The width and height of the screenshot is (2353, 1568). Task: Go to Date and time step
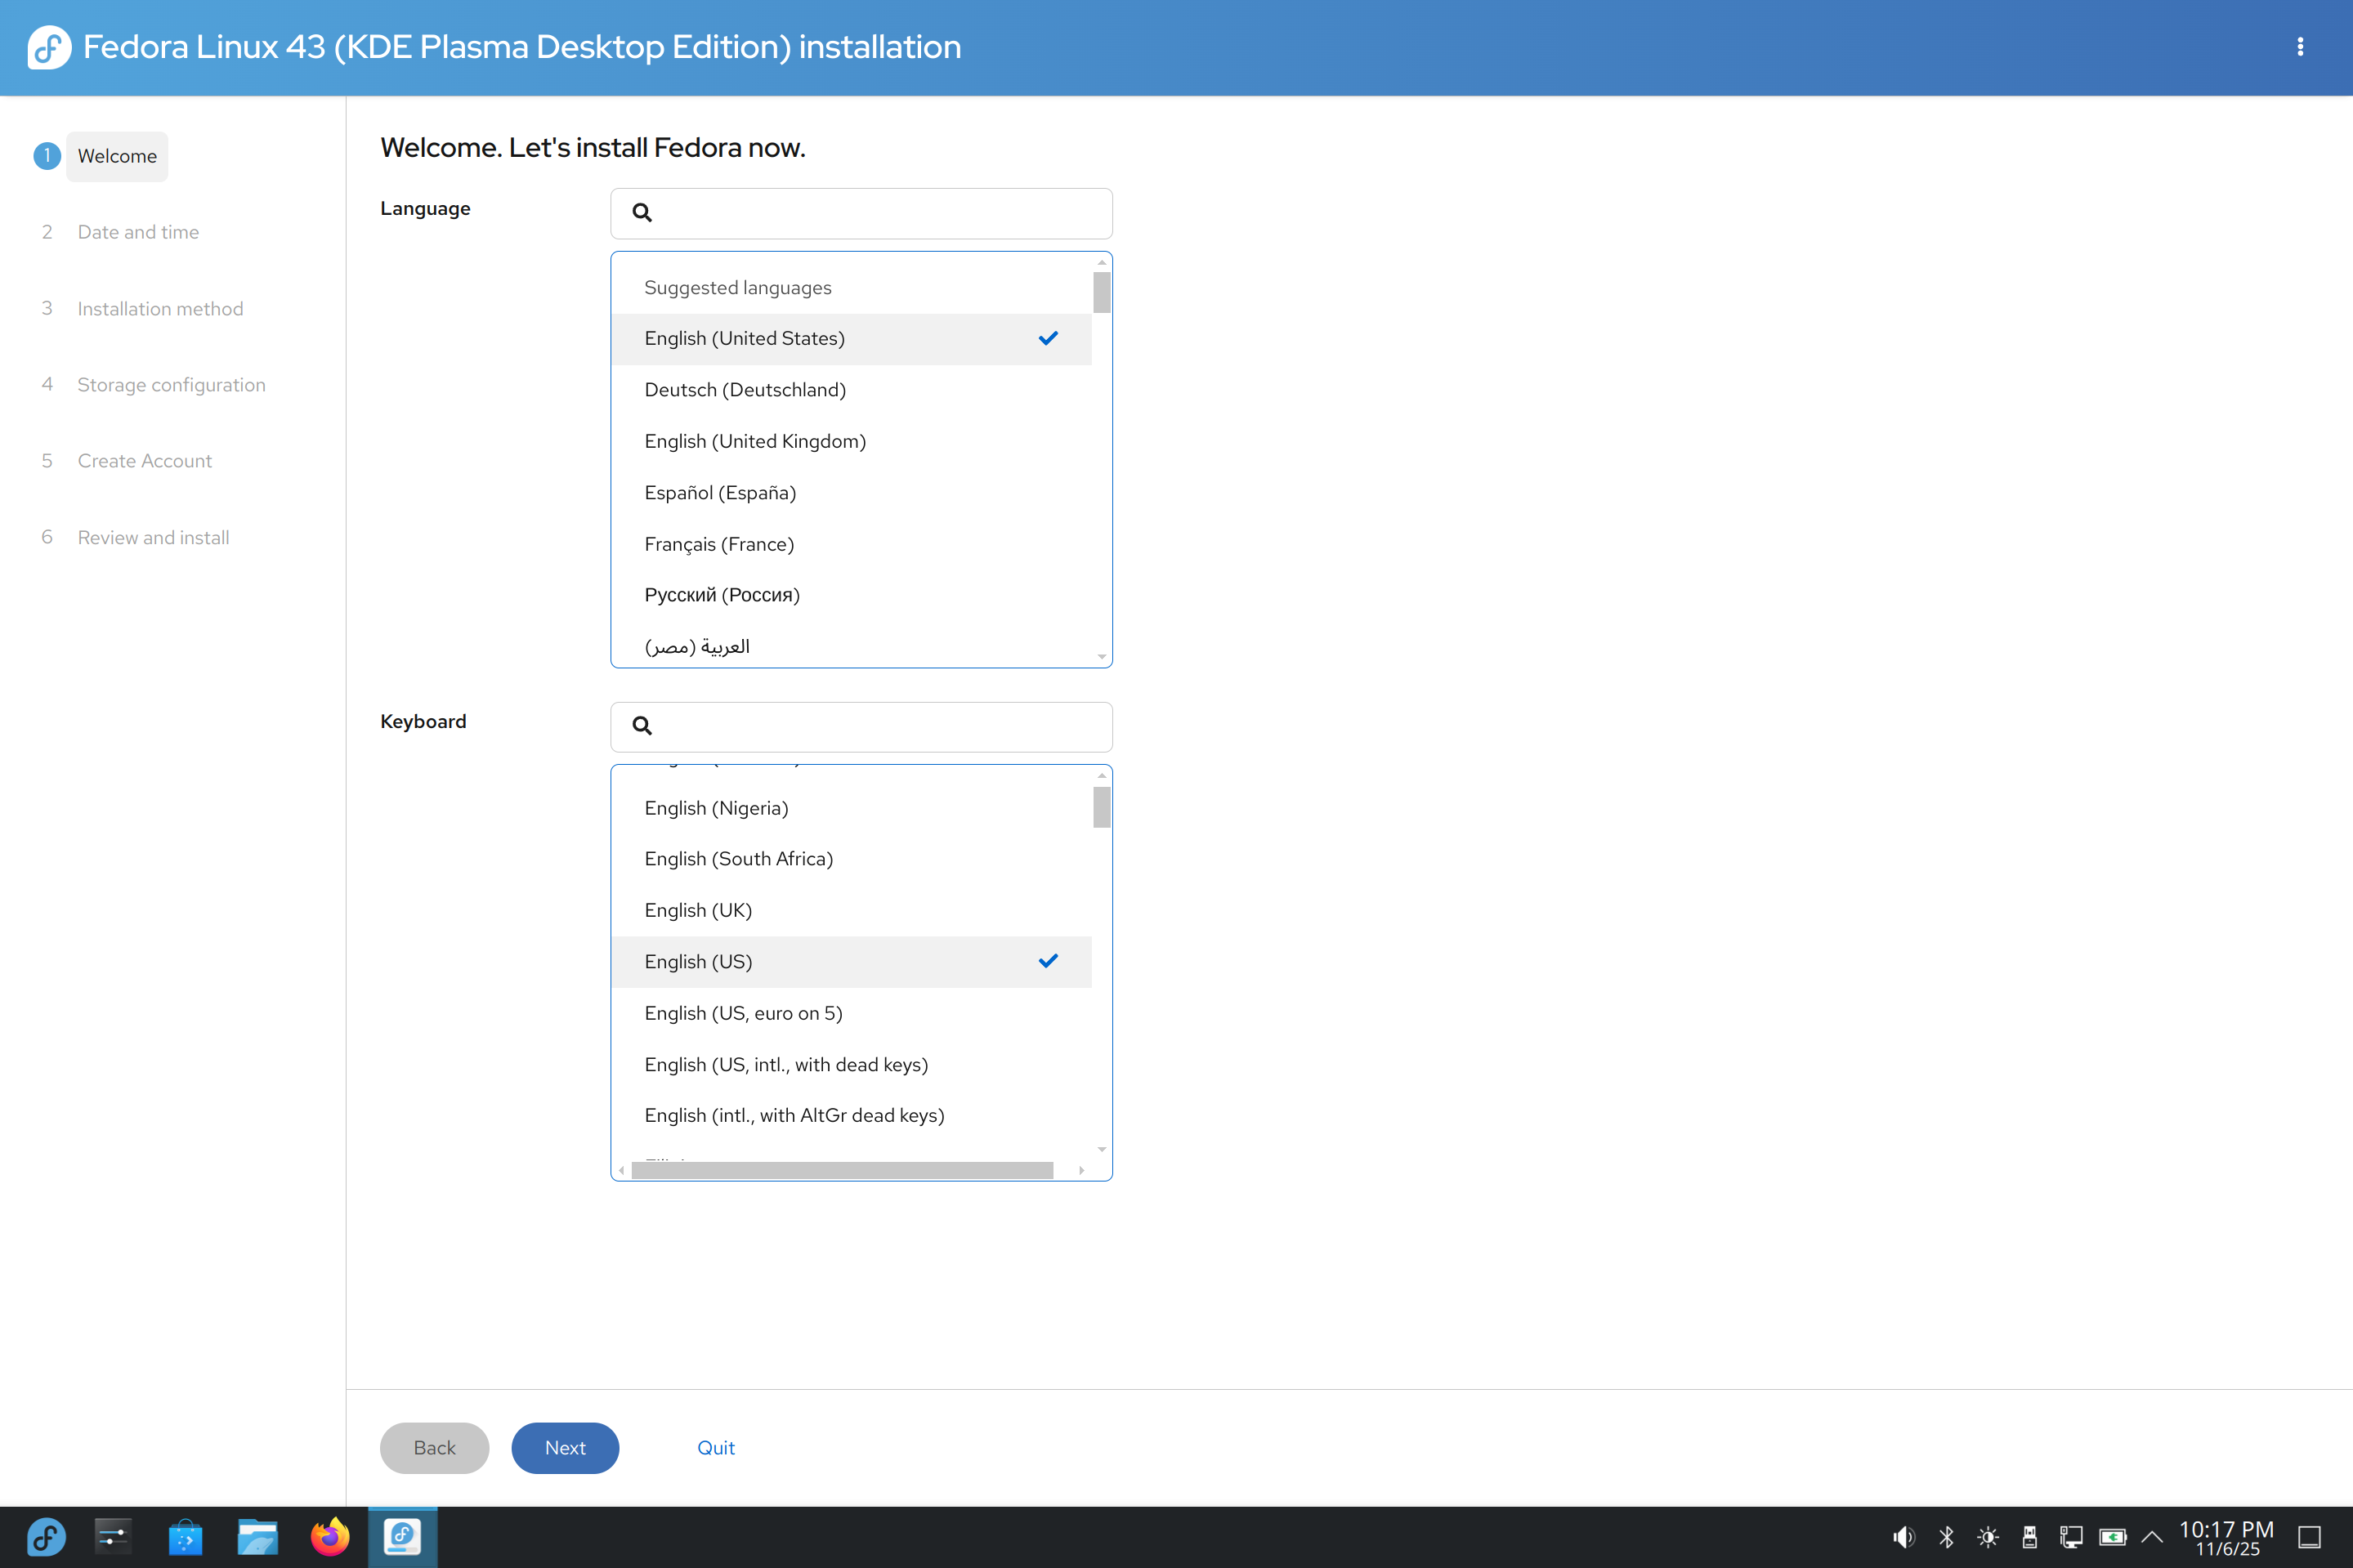(138, 232)
